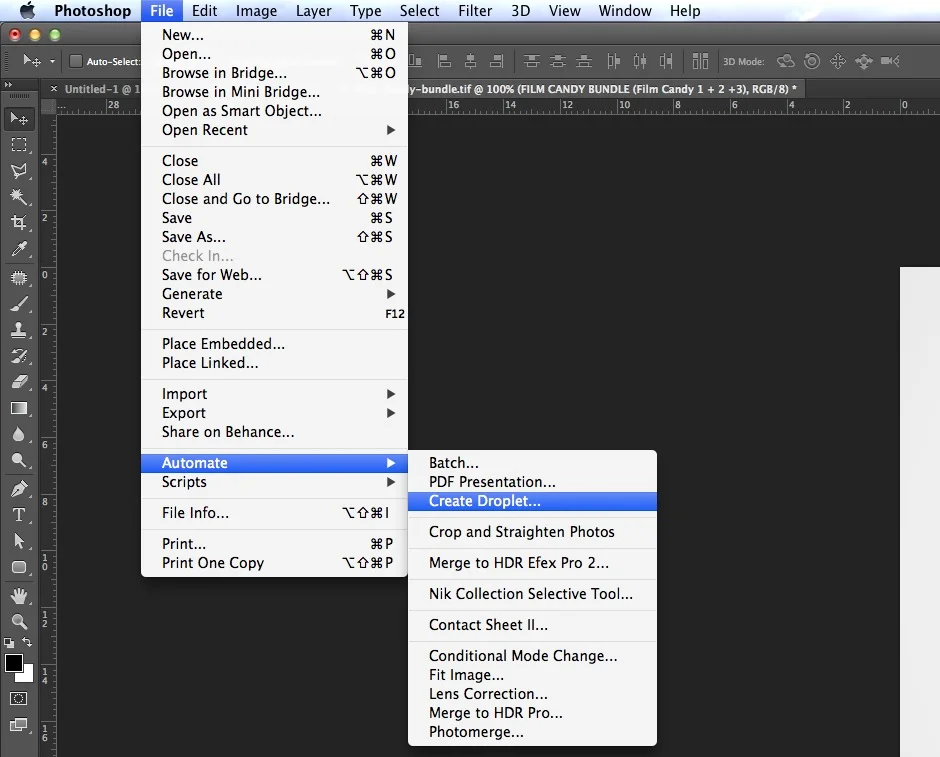Click the Distribute top edges icon

(532, 61)
